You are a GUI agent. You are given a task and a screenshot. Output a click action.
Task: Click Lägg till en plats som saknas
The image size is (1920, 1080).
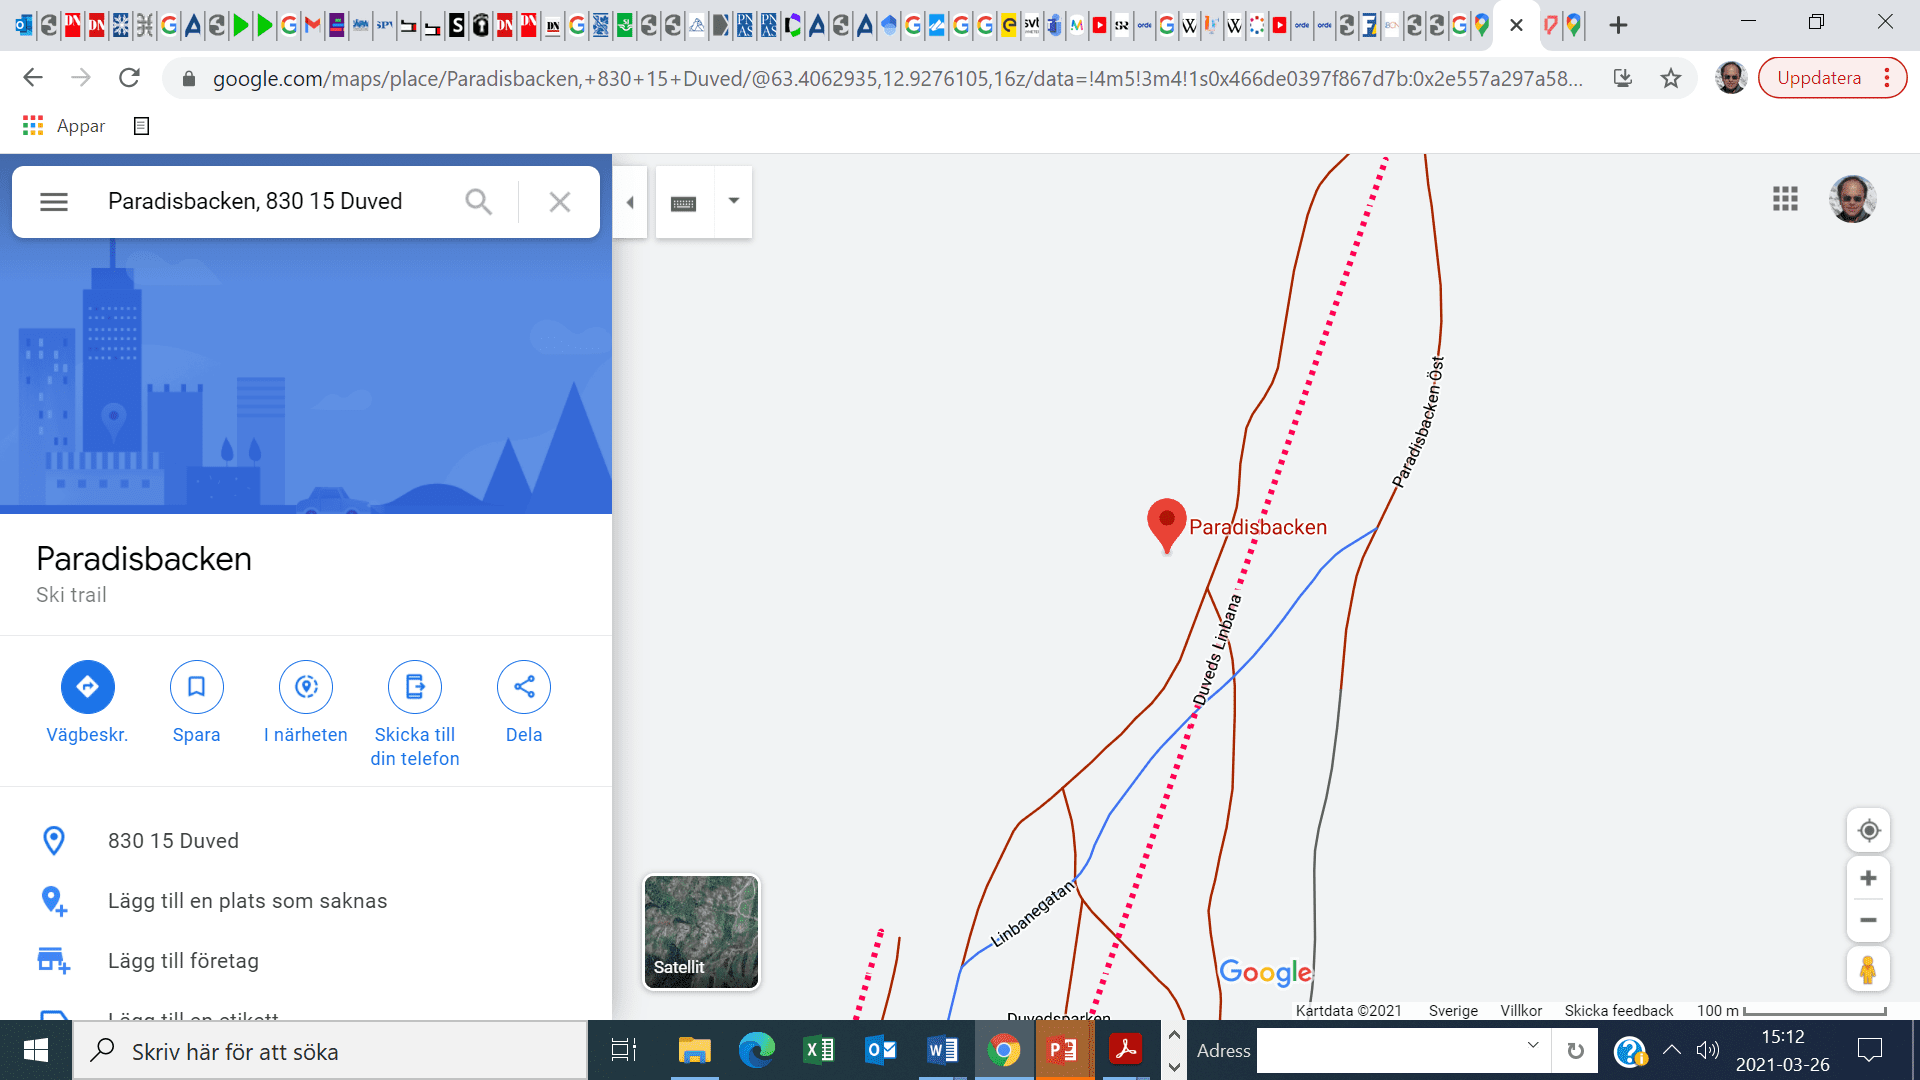click(247, 900)
